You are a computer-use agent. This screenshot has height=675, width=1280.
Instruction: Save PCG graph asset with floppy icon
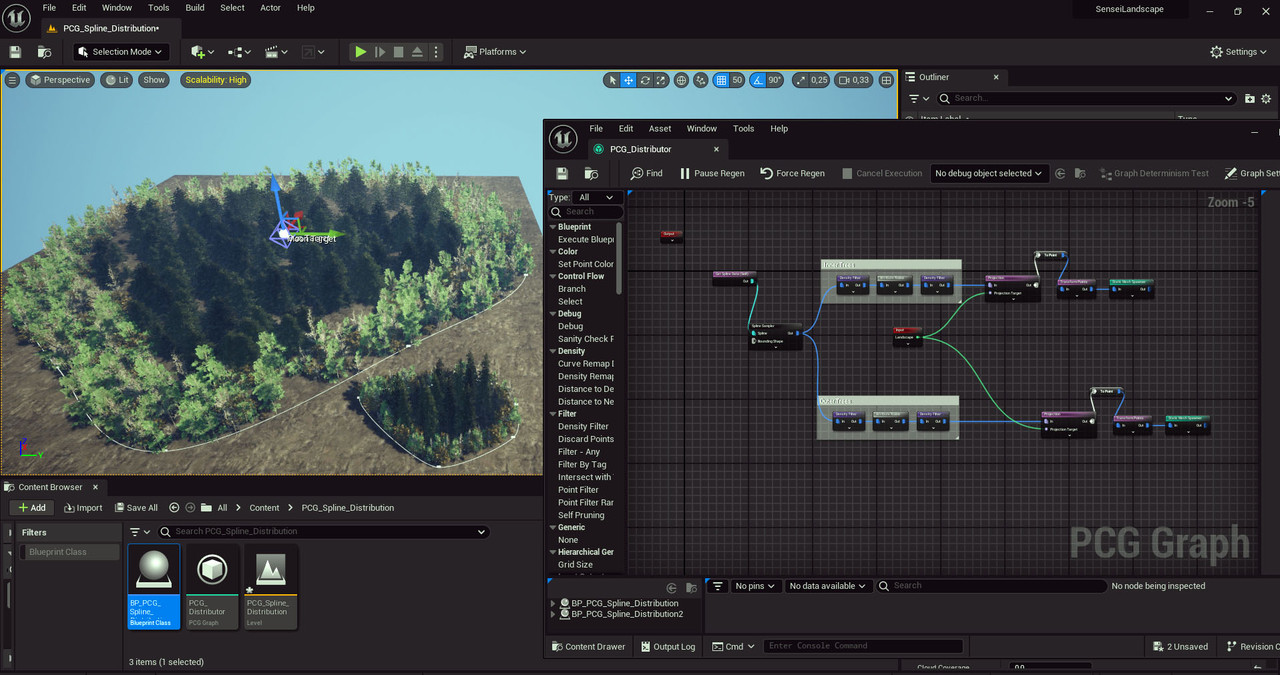tap(562, 173)
